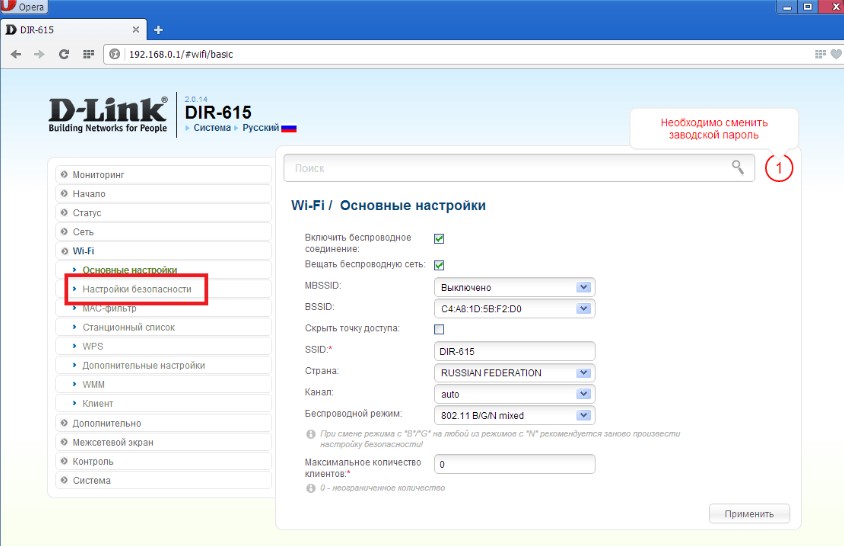Viewport: 844px width, 546px height.
Task: Open the Канал channel dropdown
Action: click(514, 394)
